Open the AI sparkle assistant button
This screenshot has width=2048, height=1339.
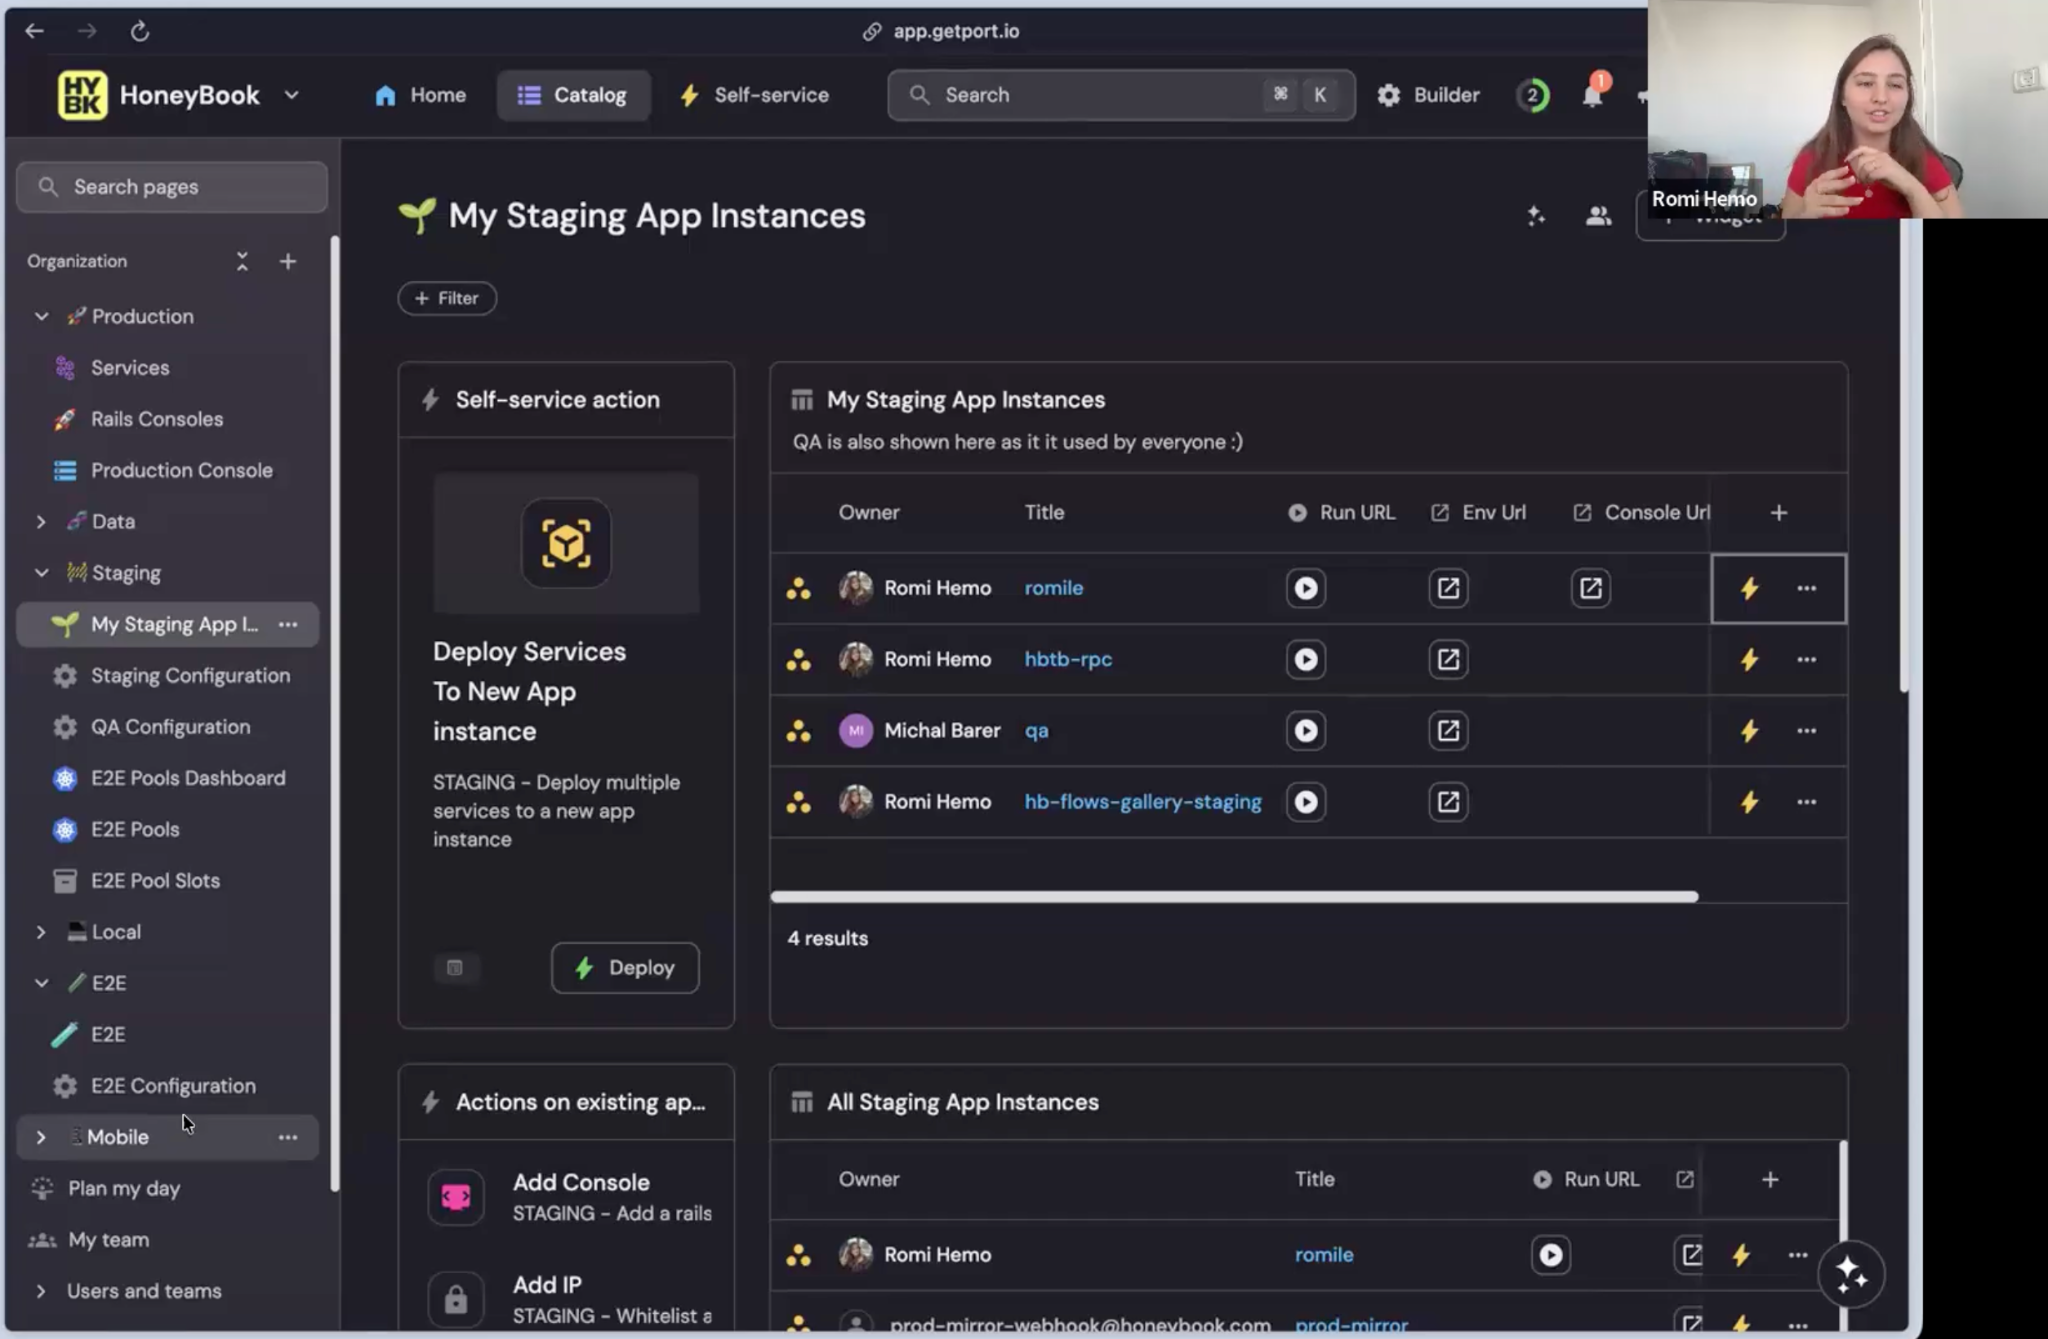pos(1851,1274)
